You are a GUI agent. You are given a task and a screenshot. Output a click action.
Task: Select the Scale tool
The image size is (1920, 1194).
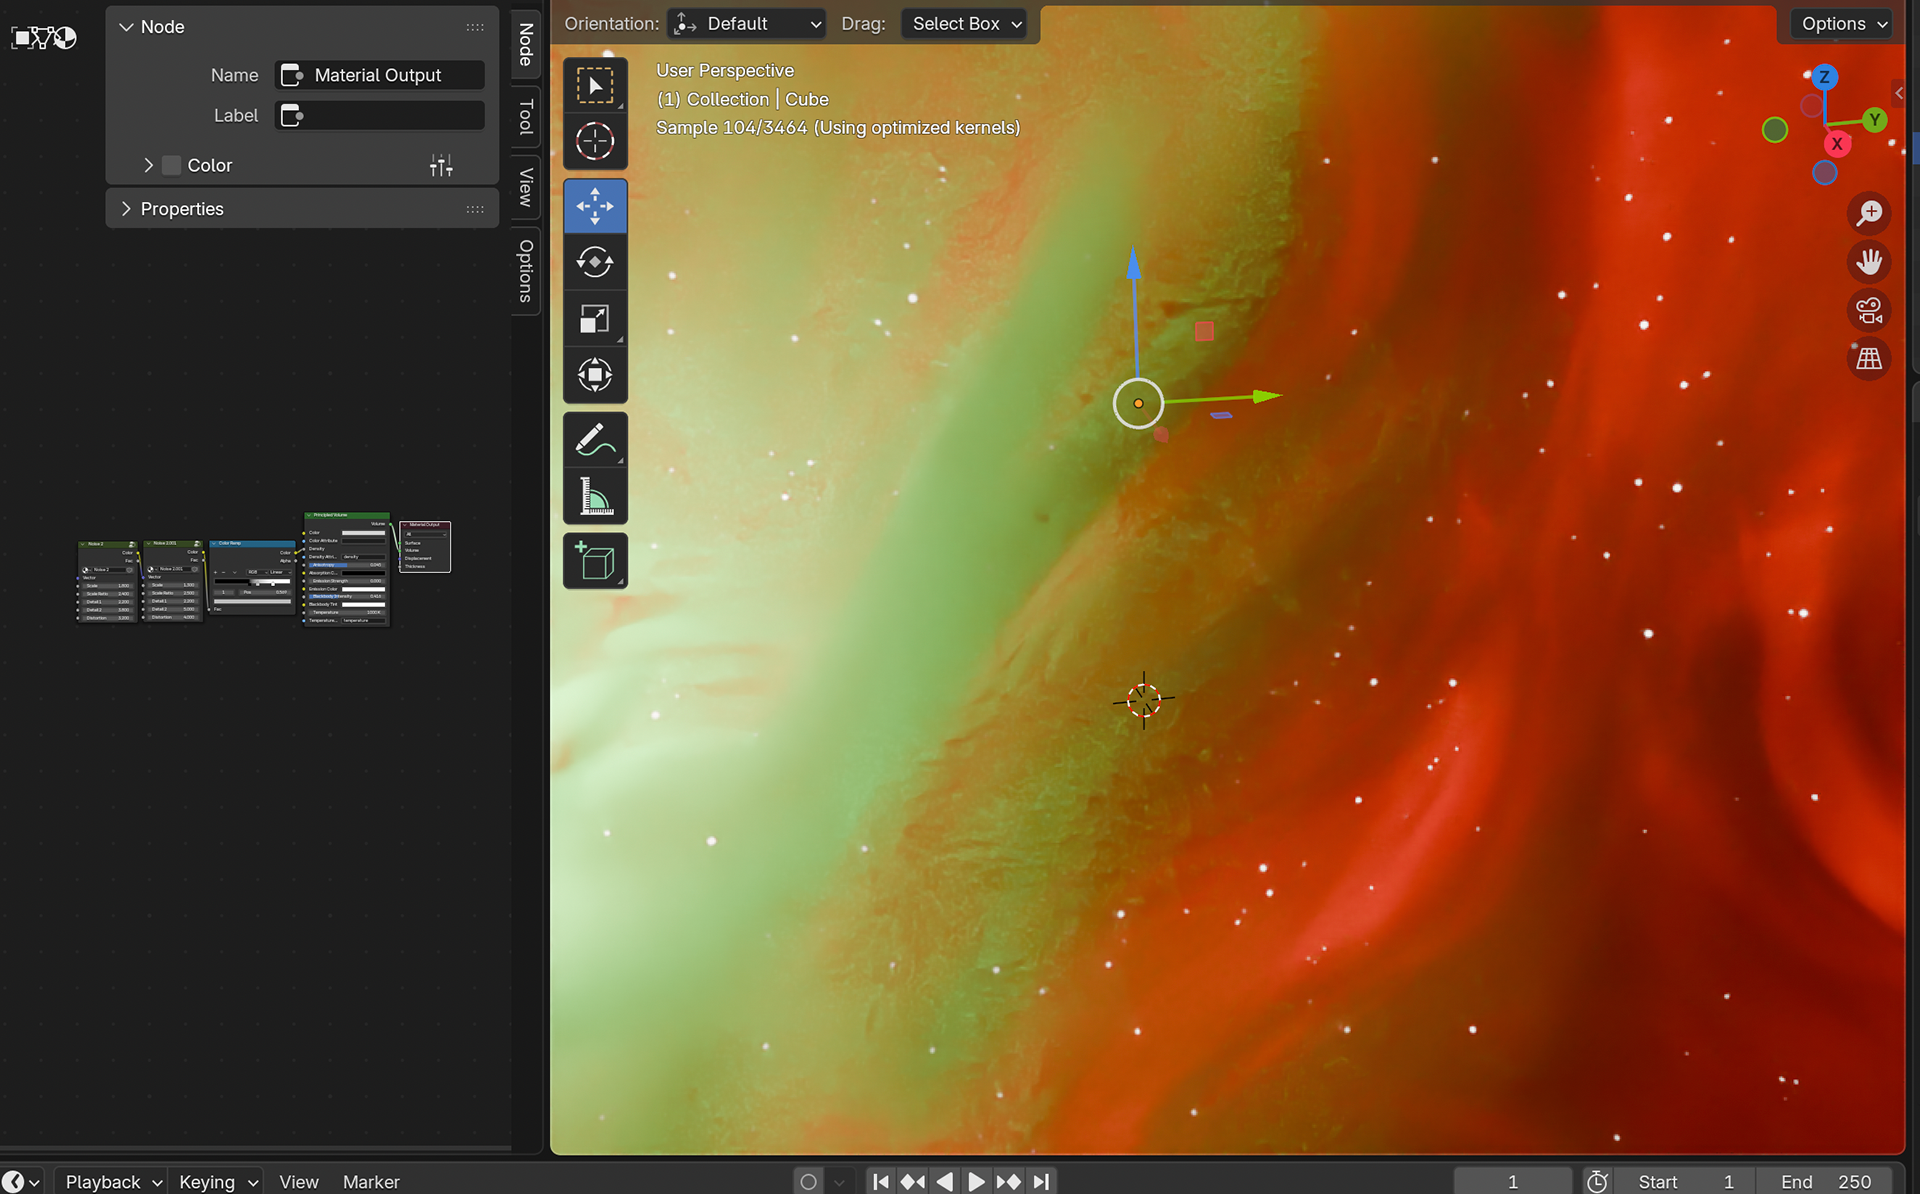pyautogui.click(x=595, y=319)
